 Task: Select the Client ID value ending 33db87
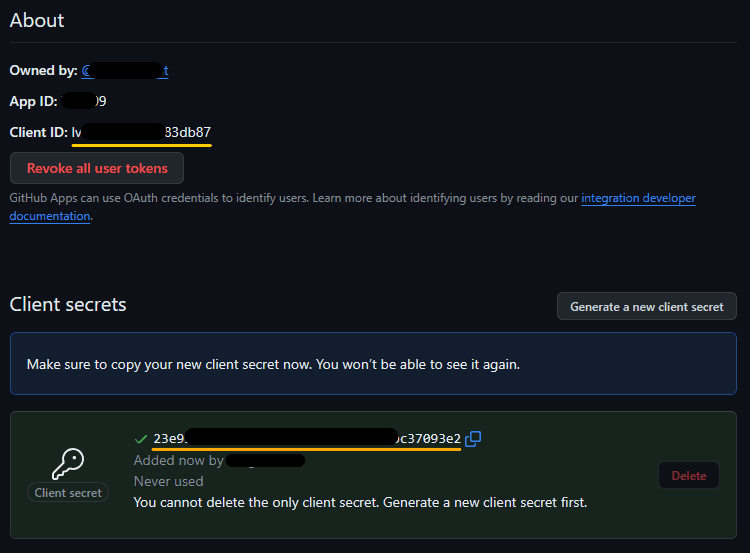pyautogui.click(x=141, y=132)
